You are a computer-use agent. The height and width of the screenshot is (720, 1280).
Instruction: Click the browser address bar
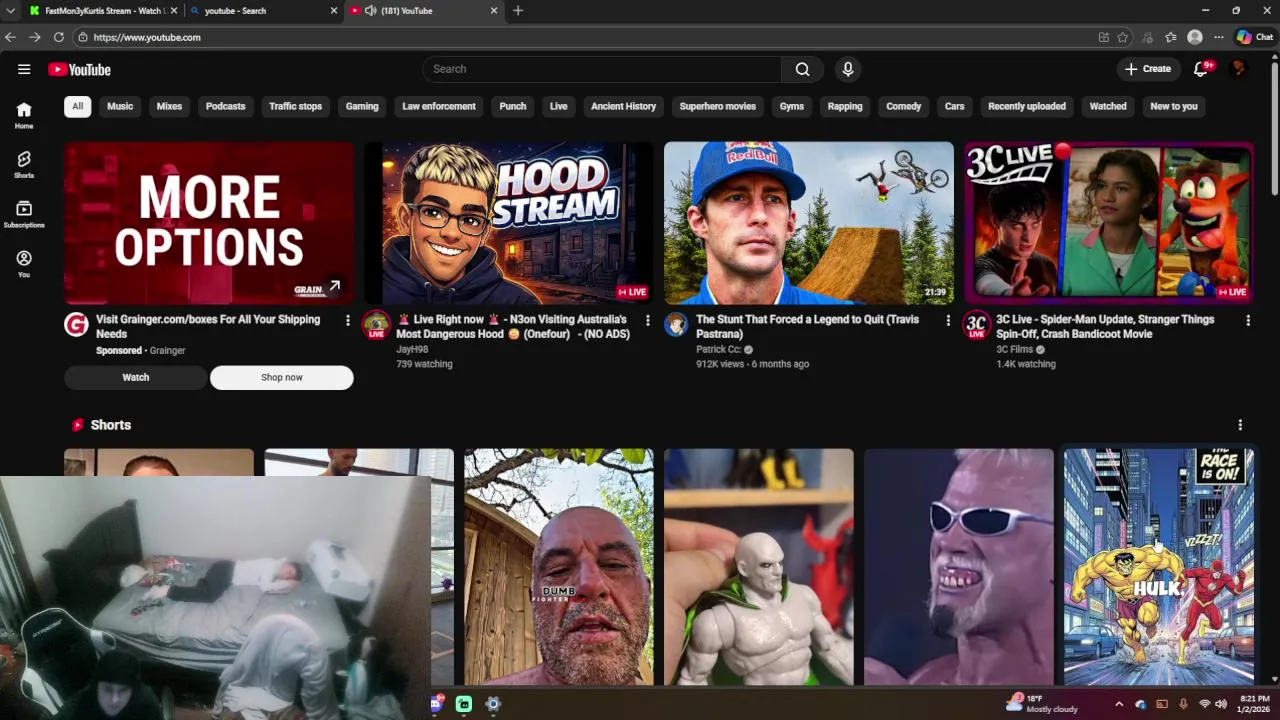[590, 37]
